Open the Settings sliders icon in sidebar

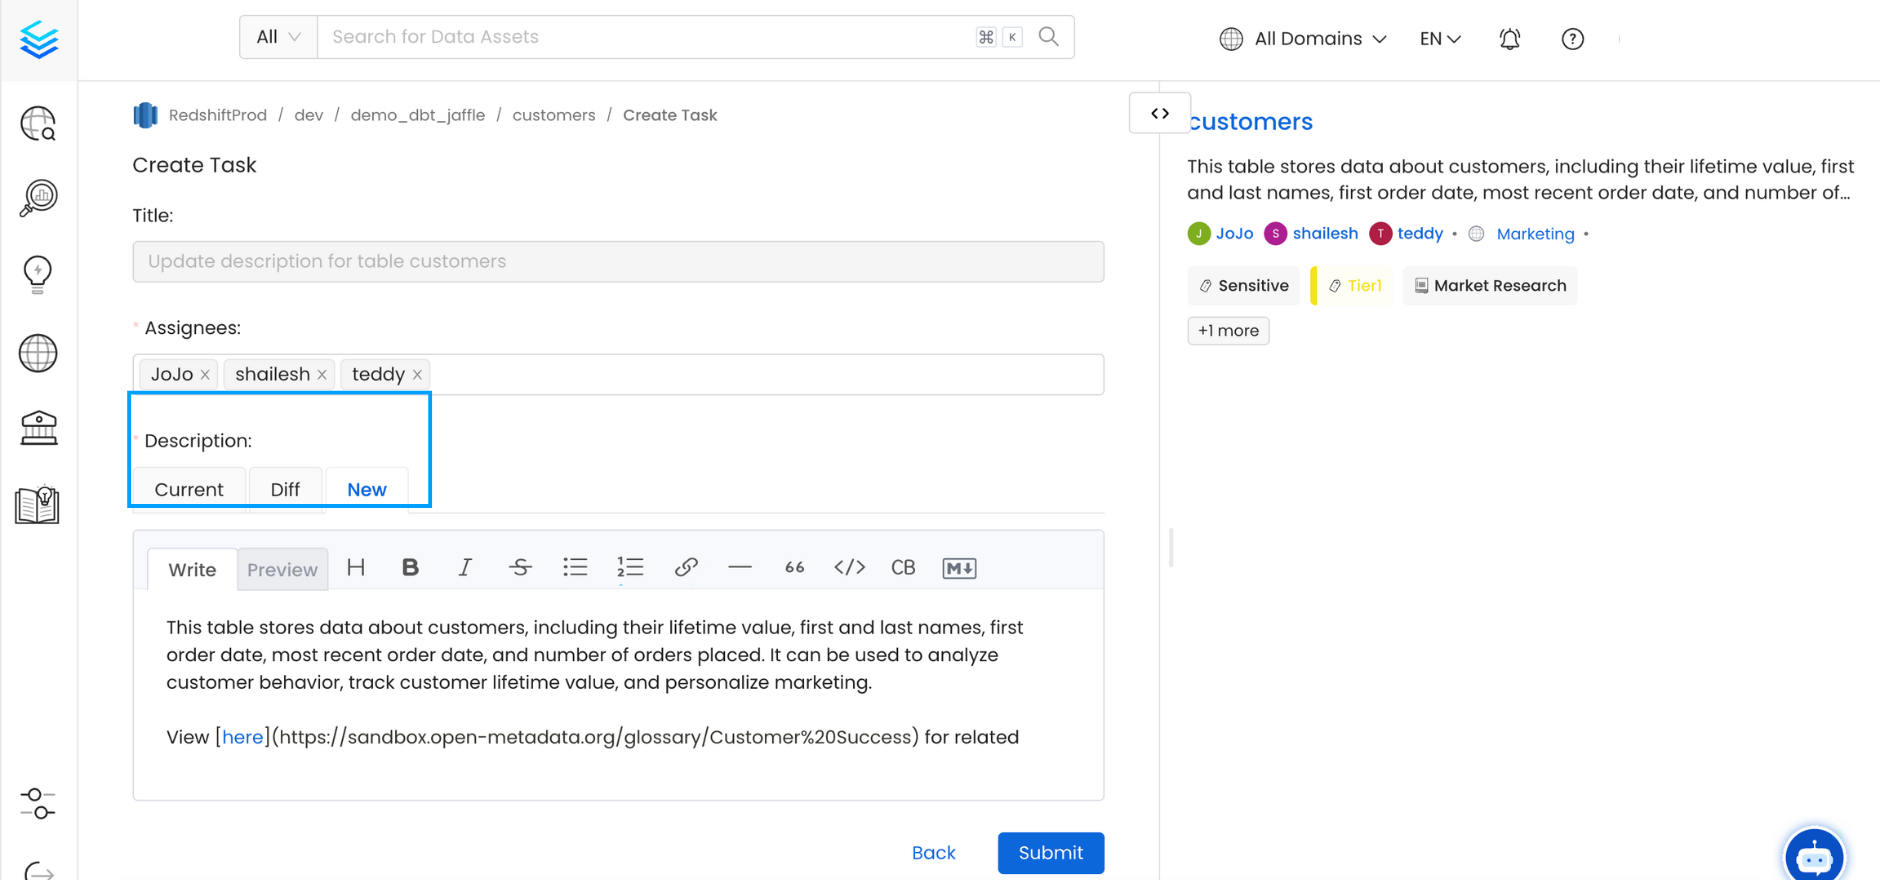click(38, 804)
